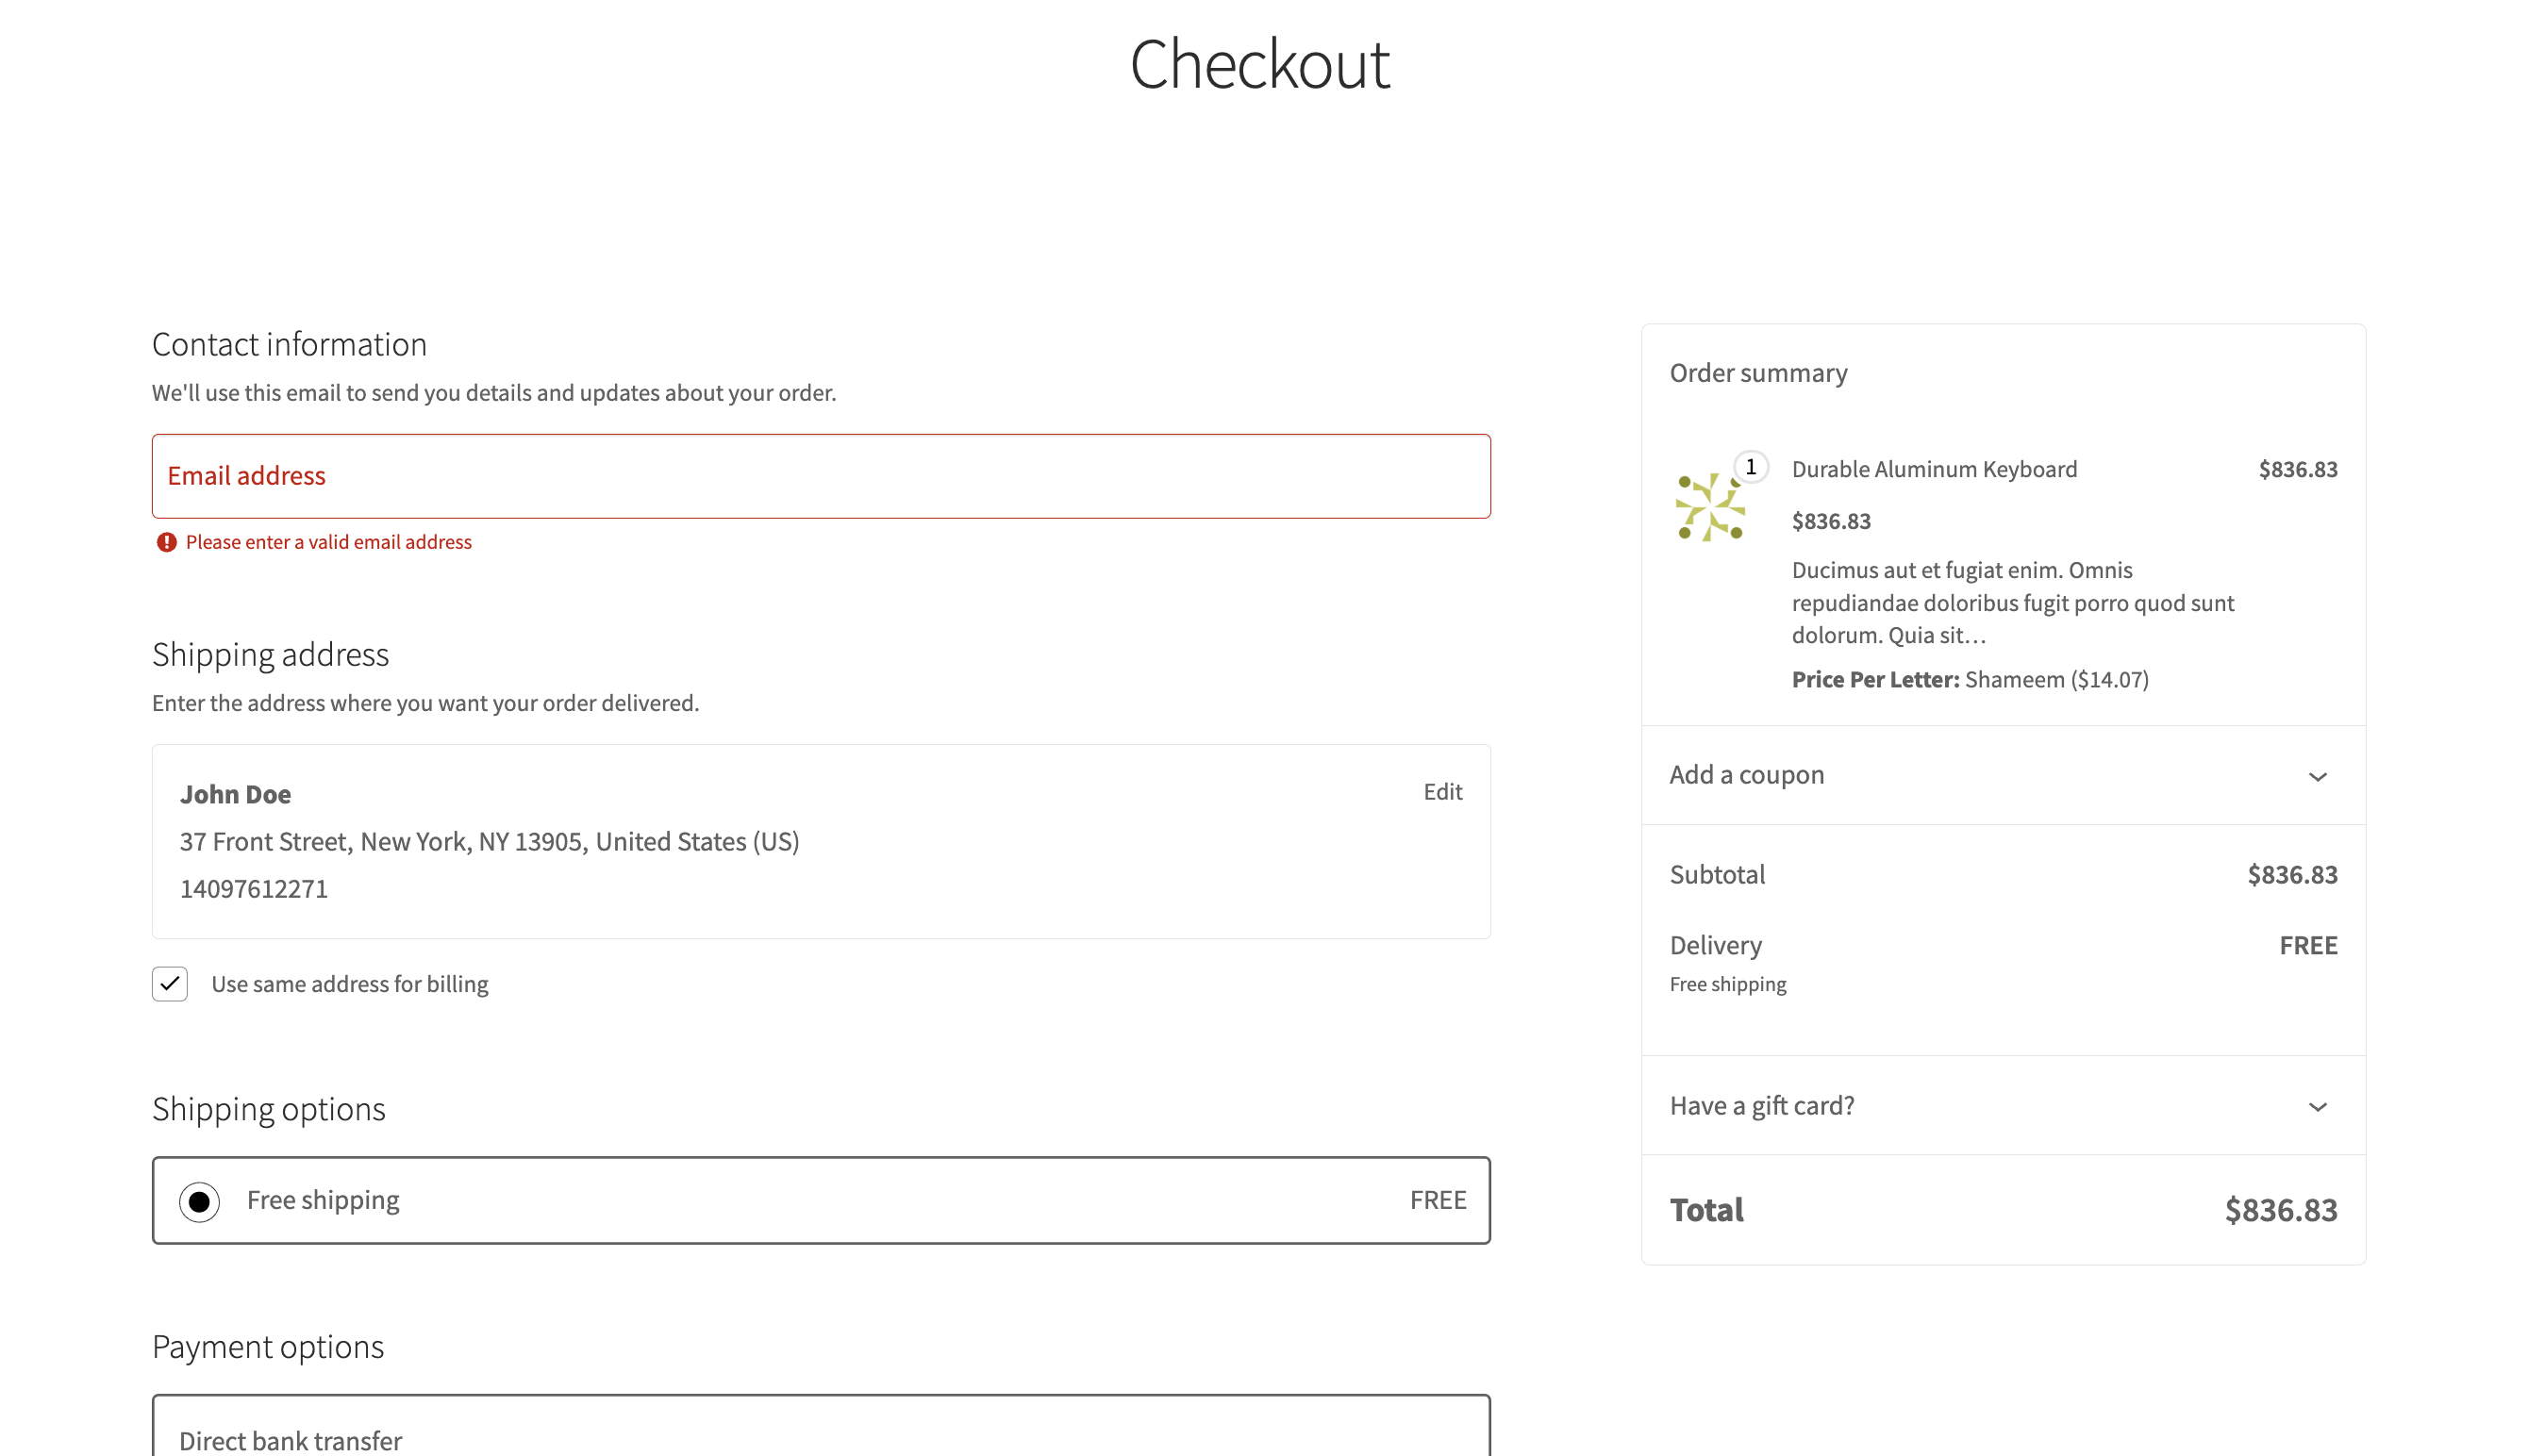Viewport: 2528px width, 1456px height.
Task: Click the 'Free shipping' text under Delivery
Action: pos(1727,985)
